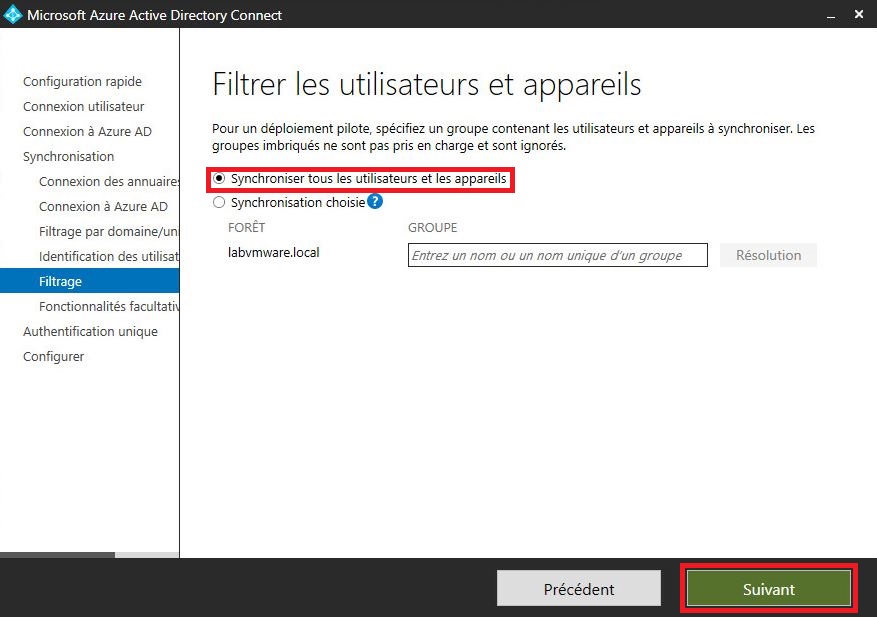This screenshot has width=877, height=617.
Task: Click the sidebar horizontal scrollbar thumb
Action: click(x=58, y=555)
